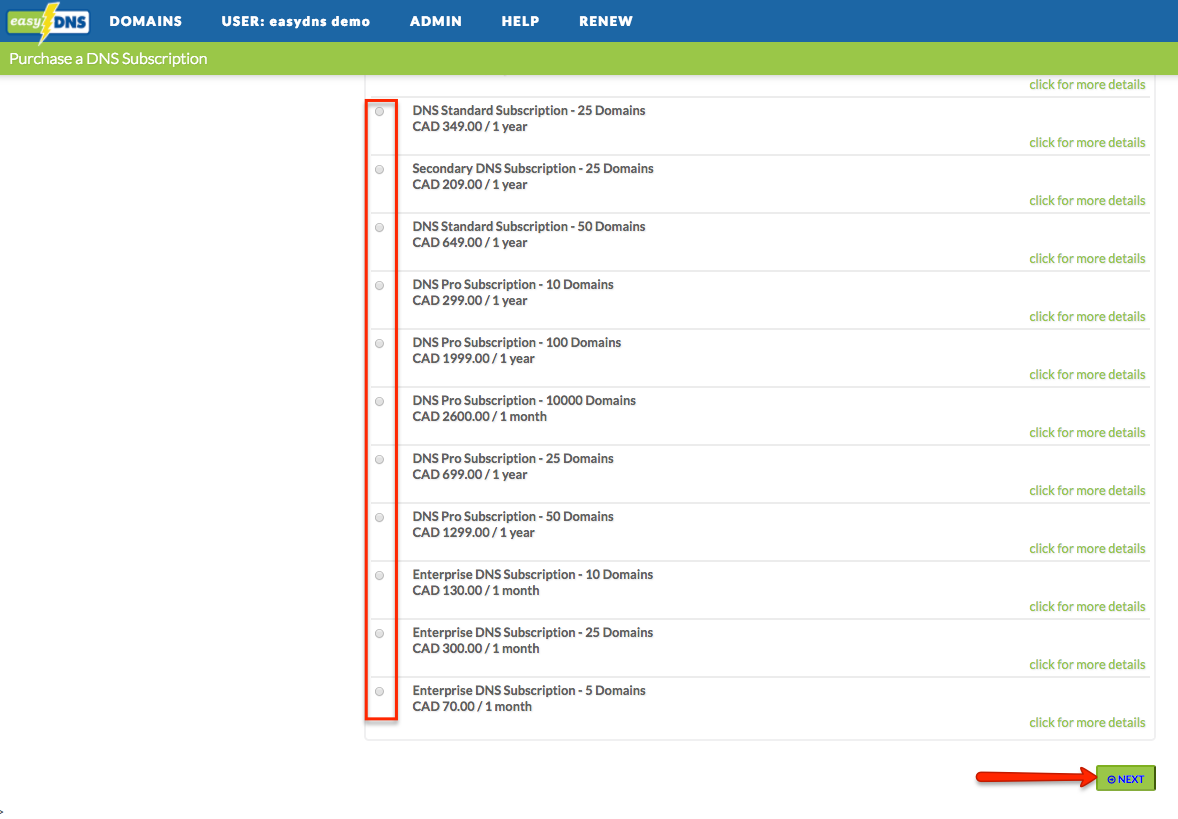Open more details for Secondary DNS 25 Domains
Viewport: 1178px width, 819px height.
pyautogui.click(x=1087, y=201)
